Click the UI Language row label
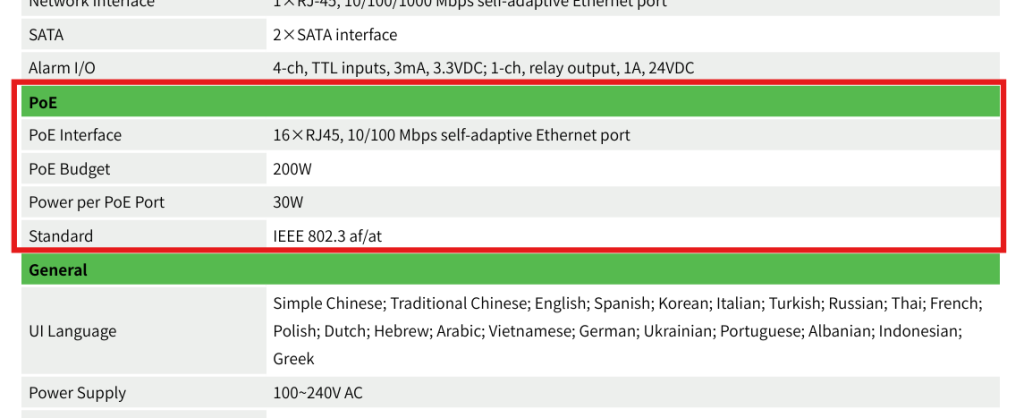The width and height of the screenshot is (1024, 418). [x=72, y=331]
